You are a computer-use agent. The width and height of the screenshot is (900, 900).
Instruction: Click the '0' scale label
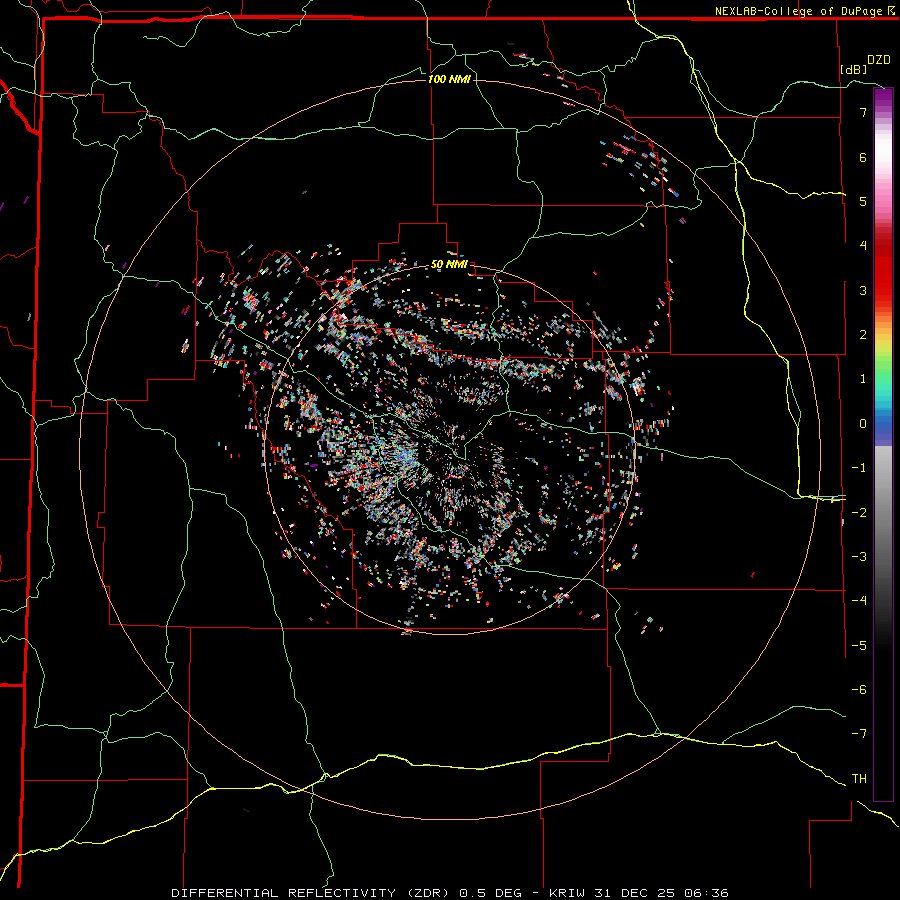point(863,424)
